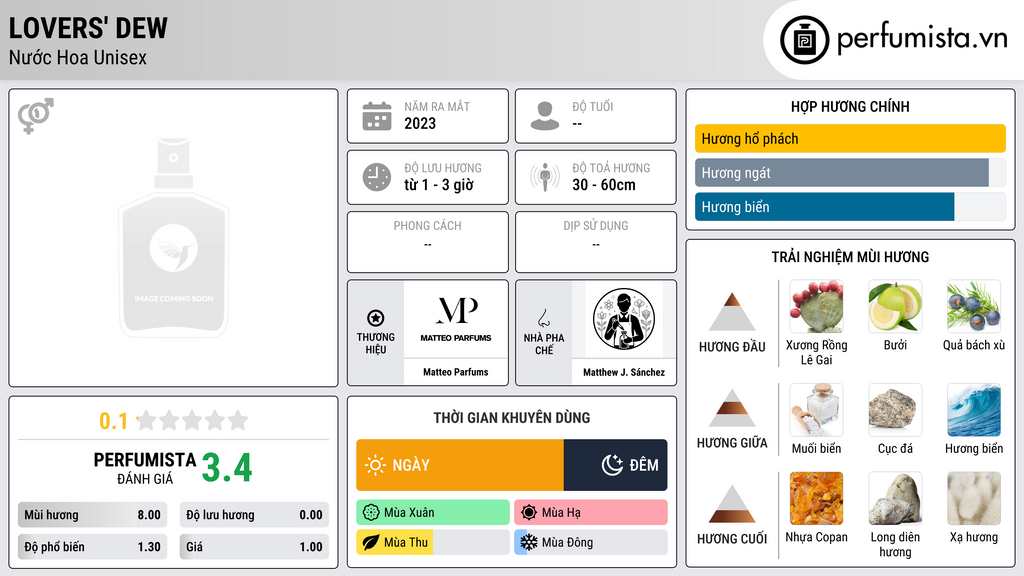Click the Mùi hương 8.00 score
The width and height of the screenshot is (1024, 576).
click(92, 515)
